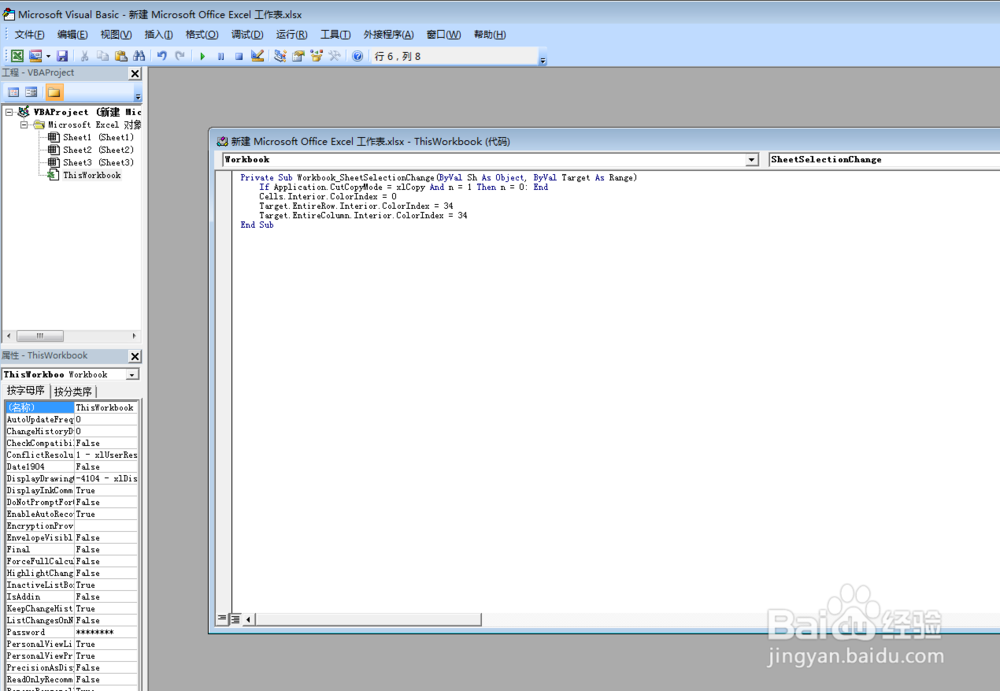Click the Redo arrow icon
Viewport: 1000px width, 691px height.
tap(180, 56)
